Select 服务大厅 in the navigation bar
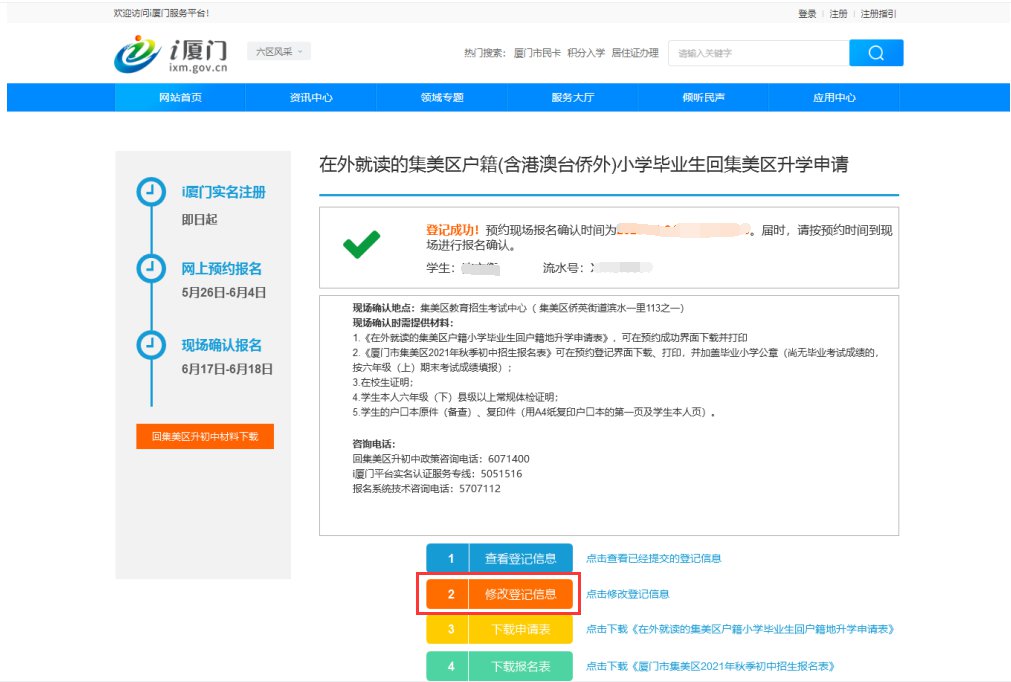 [573, 98]
